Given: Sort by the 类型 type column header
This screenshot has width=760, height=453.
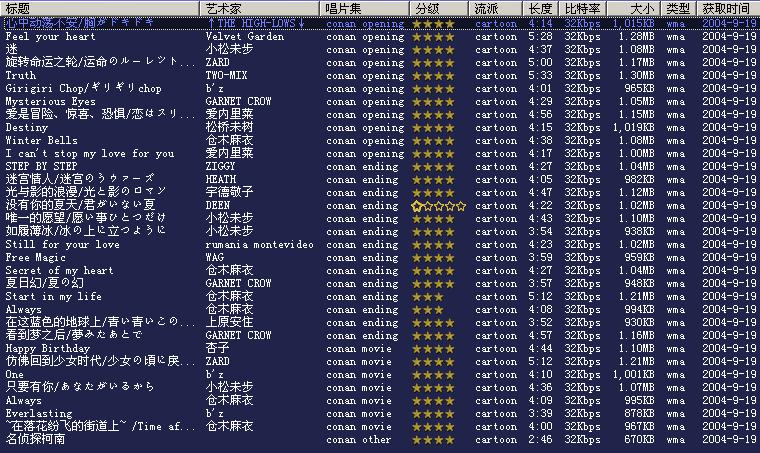Looking at the screenshot, I should click(678, 8).
